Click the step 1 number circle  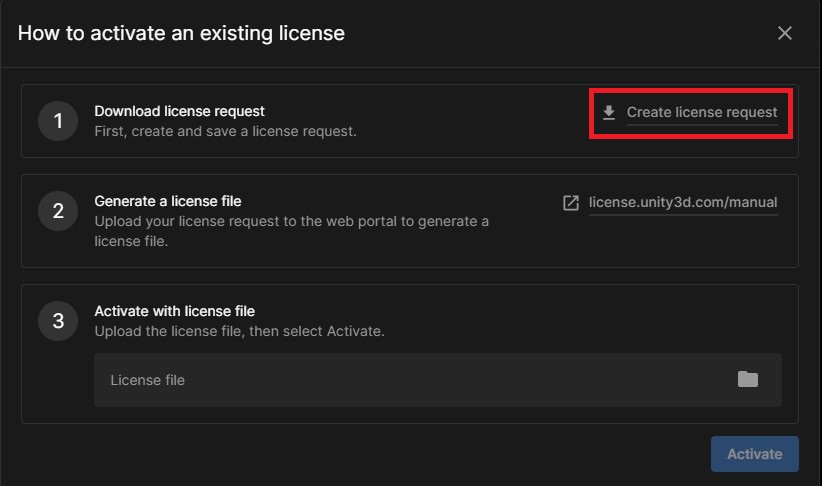58,121
